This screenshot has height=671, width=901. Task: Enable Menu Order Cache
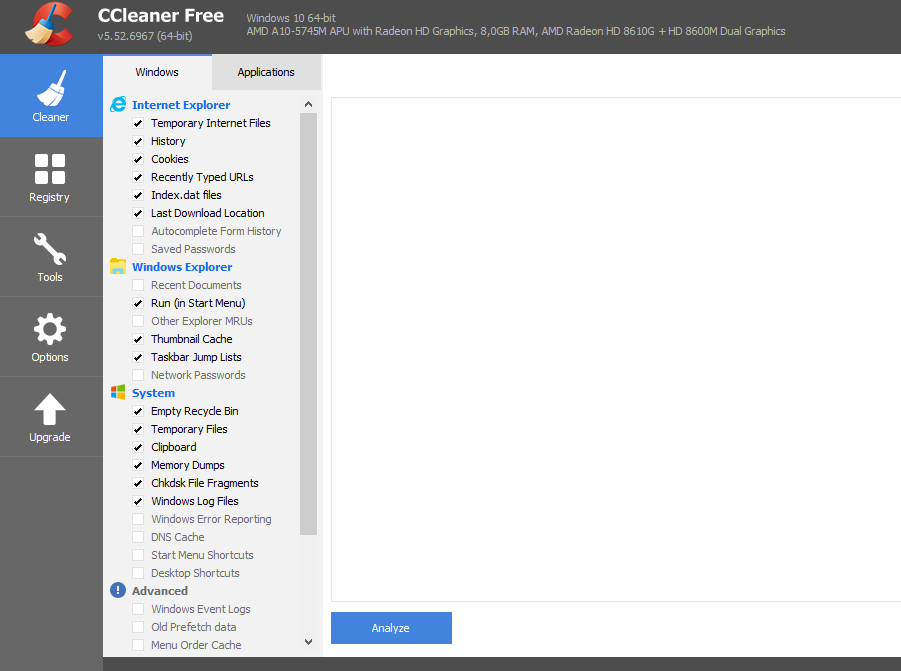pyautogui.click(x=138, y=645)
